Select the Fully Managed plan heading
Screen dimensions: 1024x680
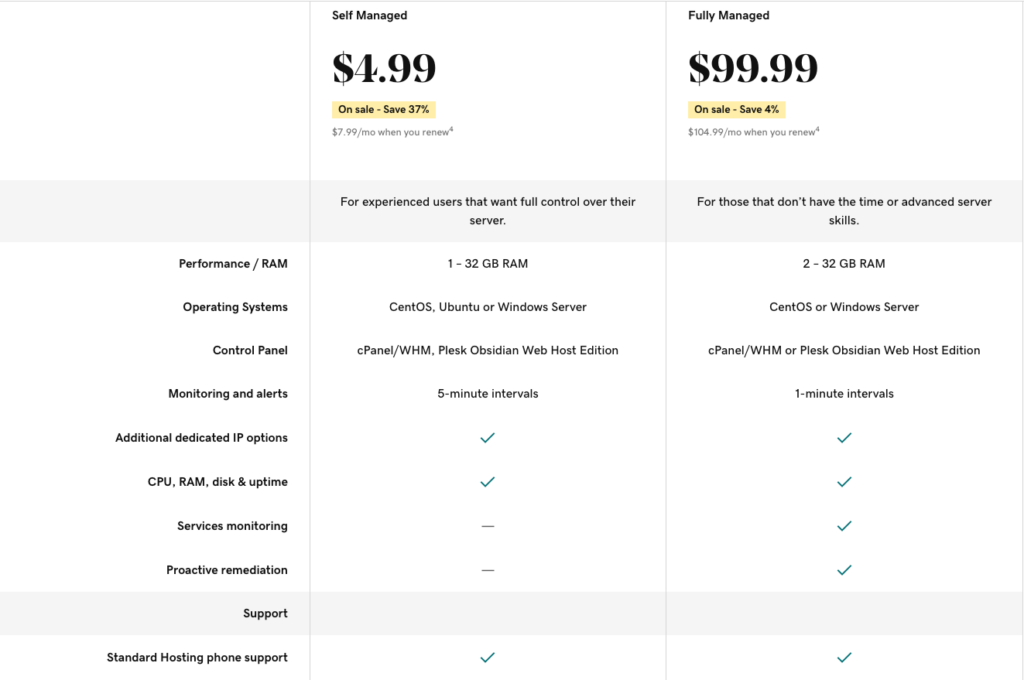point(728,16)
